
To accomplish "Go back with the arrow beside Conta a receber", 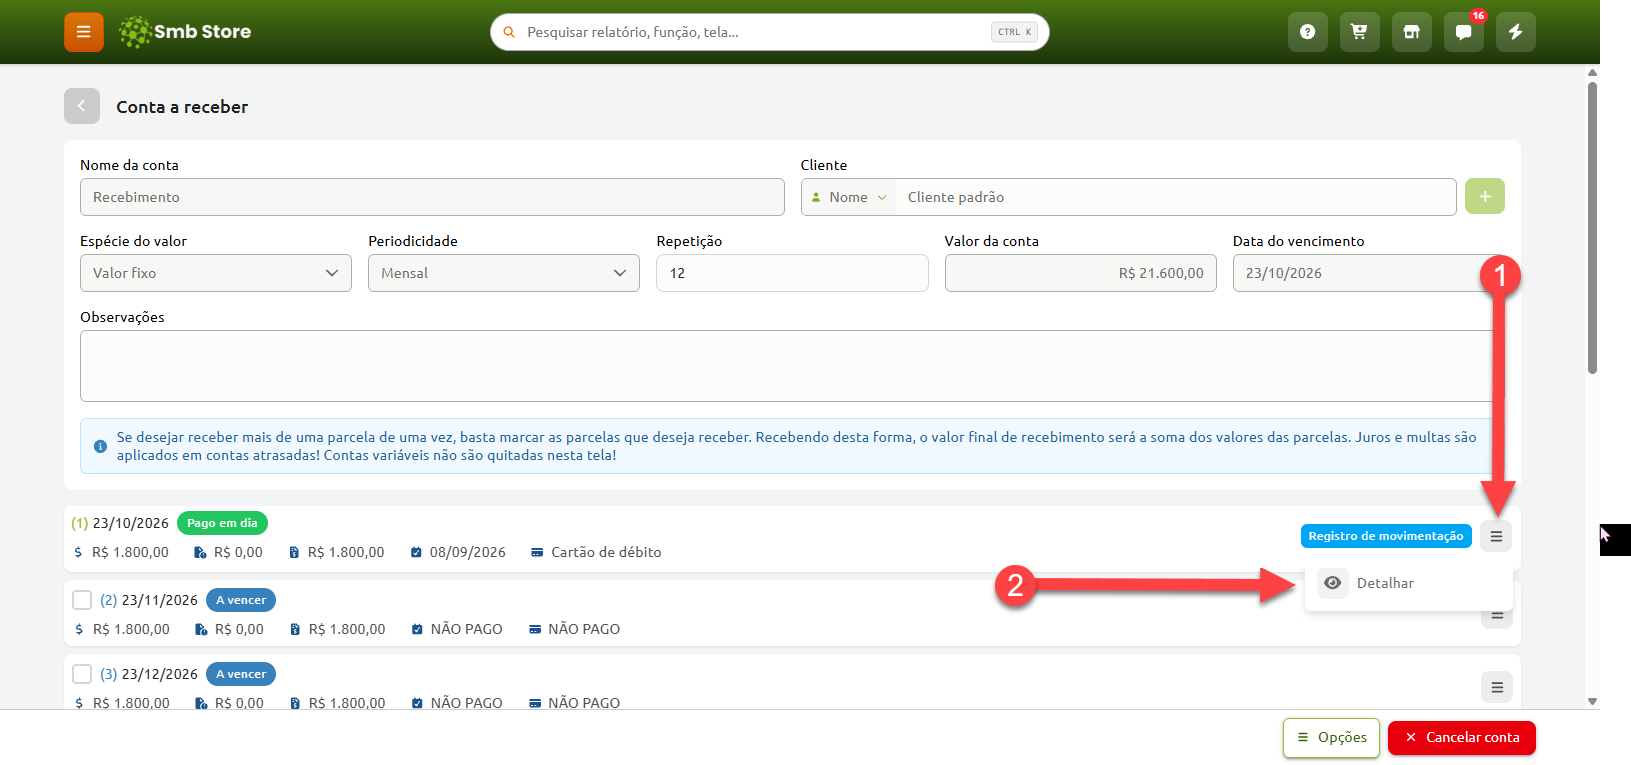I will tap(82, 106).
